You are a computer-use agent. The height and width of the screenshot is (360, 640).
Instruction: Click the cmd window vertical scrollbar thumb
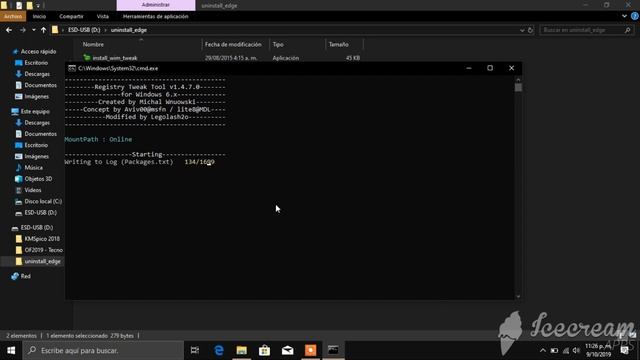[x=518, y=87]
